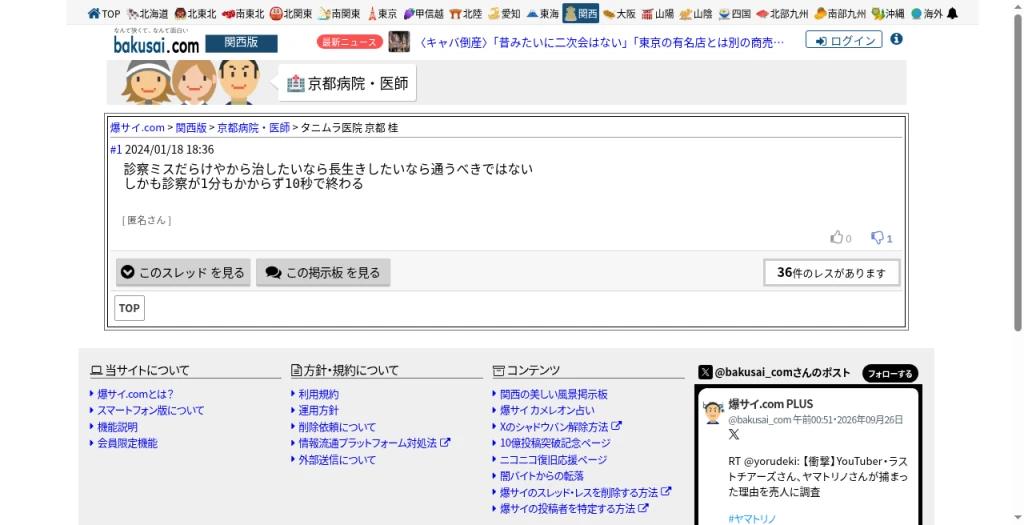Viewport: 1024px width, 525px height.
Task: Select the 南関東 region
Action: (x=339, y=13)
